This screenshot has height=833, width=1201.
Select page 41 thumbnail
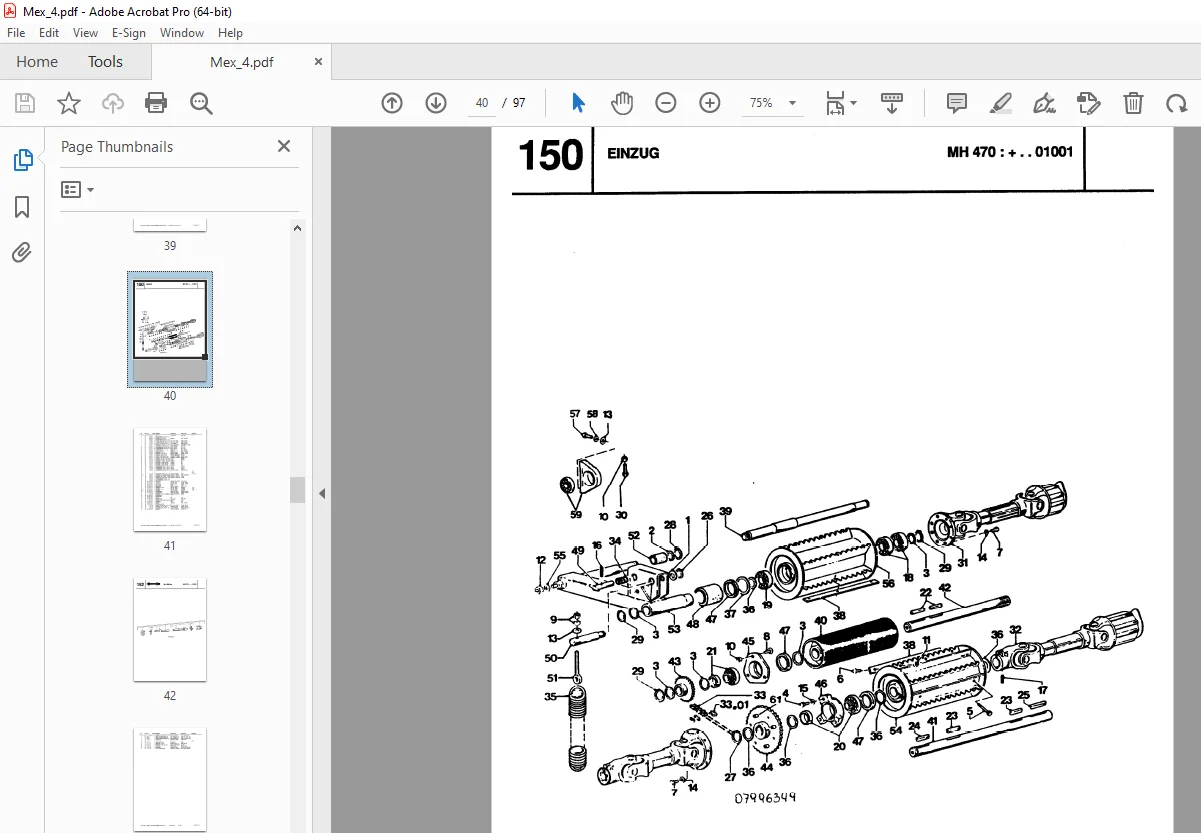coord(170,480)
